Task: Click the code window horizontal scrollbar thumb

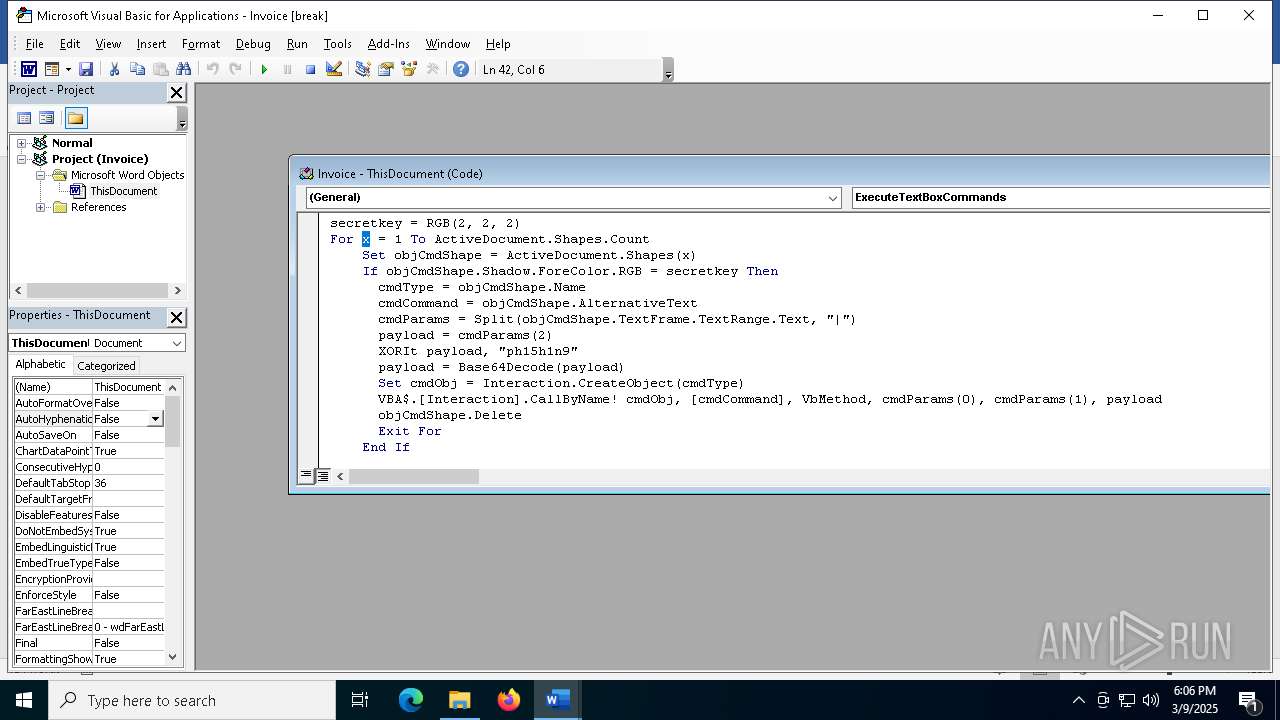Action: (x=414, y=476)
